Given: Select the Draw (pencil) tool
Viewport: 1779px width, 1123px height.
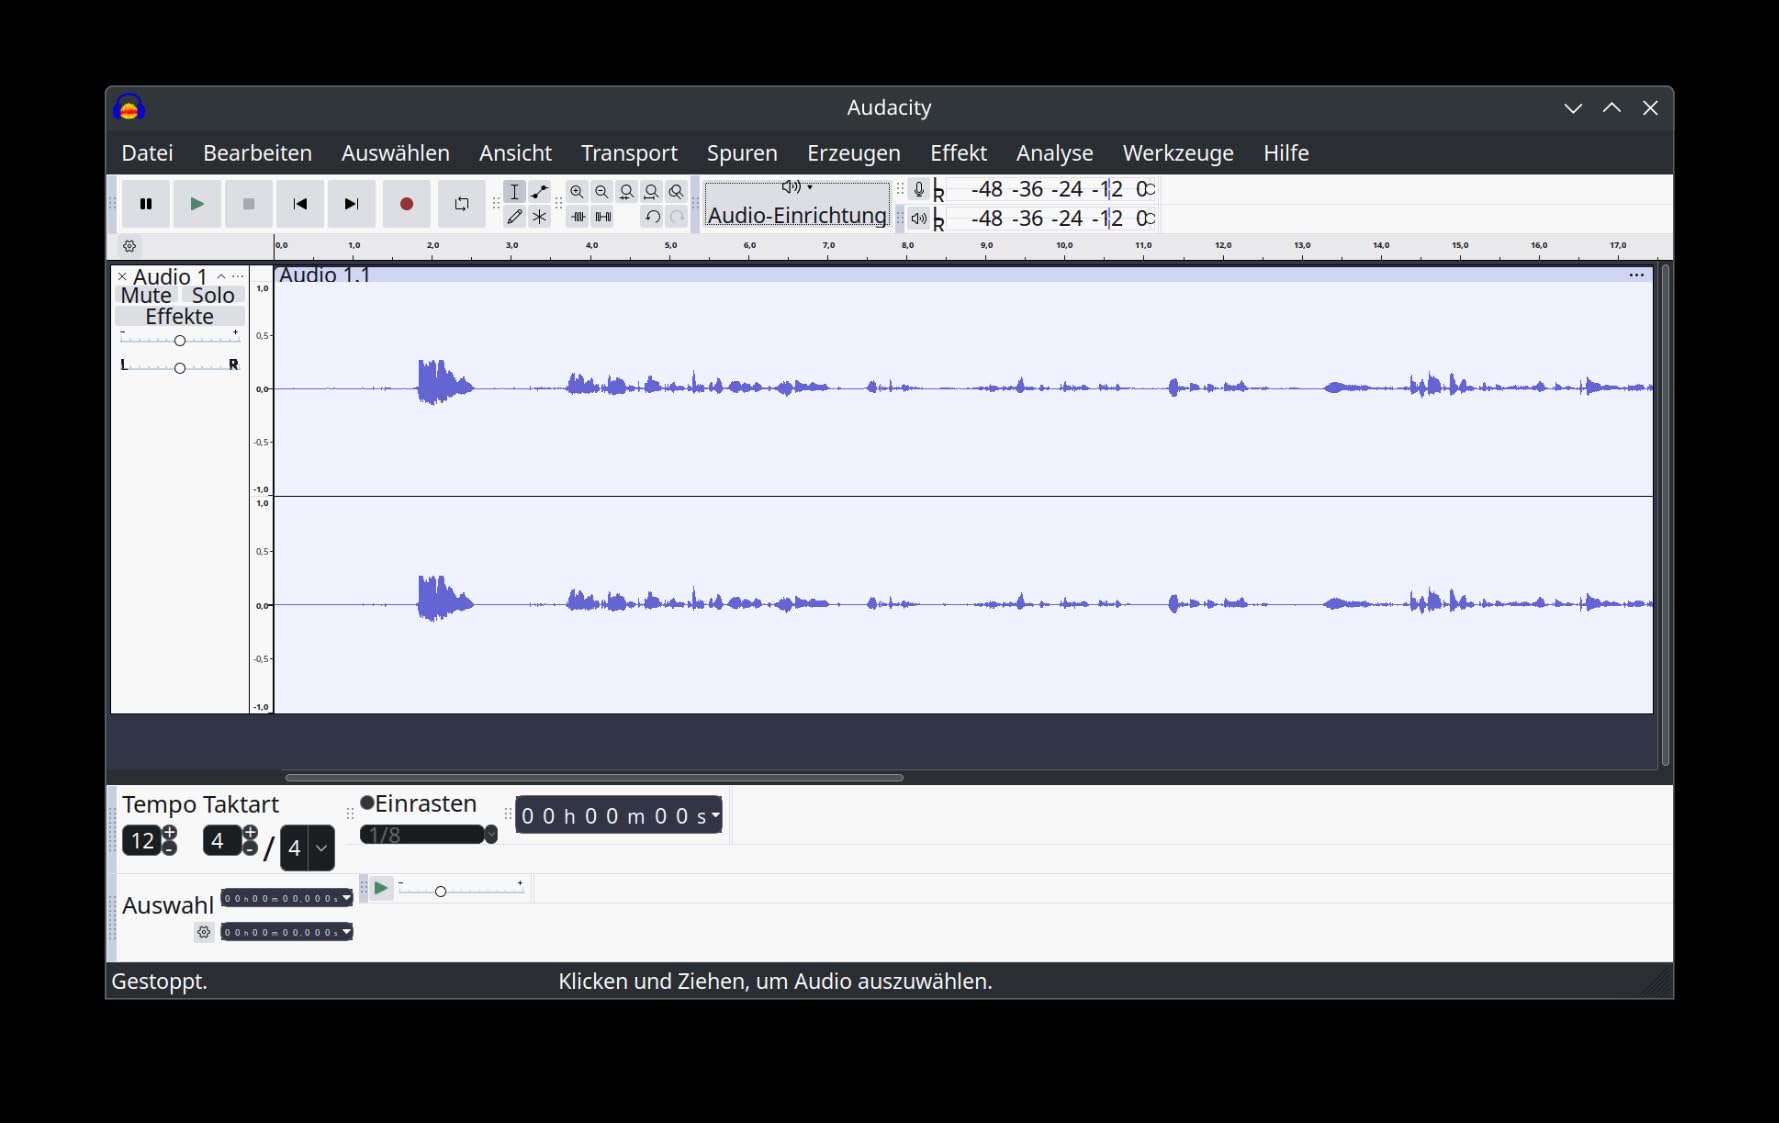Looking at the screenshot, I should (515, 216).
